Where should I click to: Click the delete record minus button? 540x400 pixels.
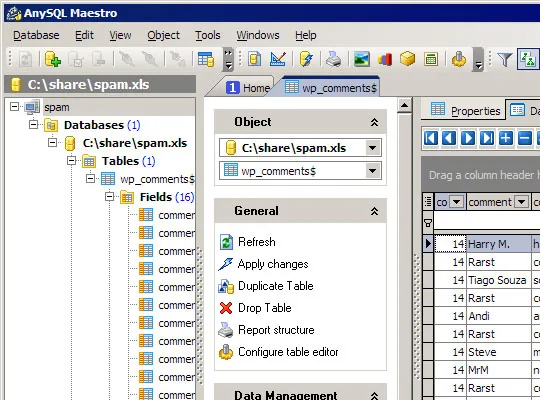pos(524,138)
